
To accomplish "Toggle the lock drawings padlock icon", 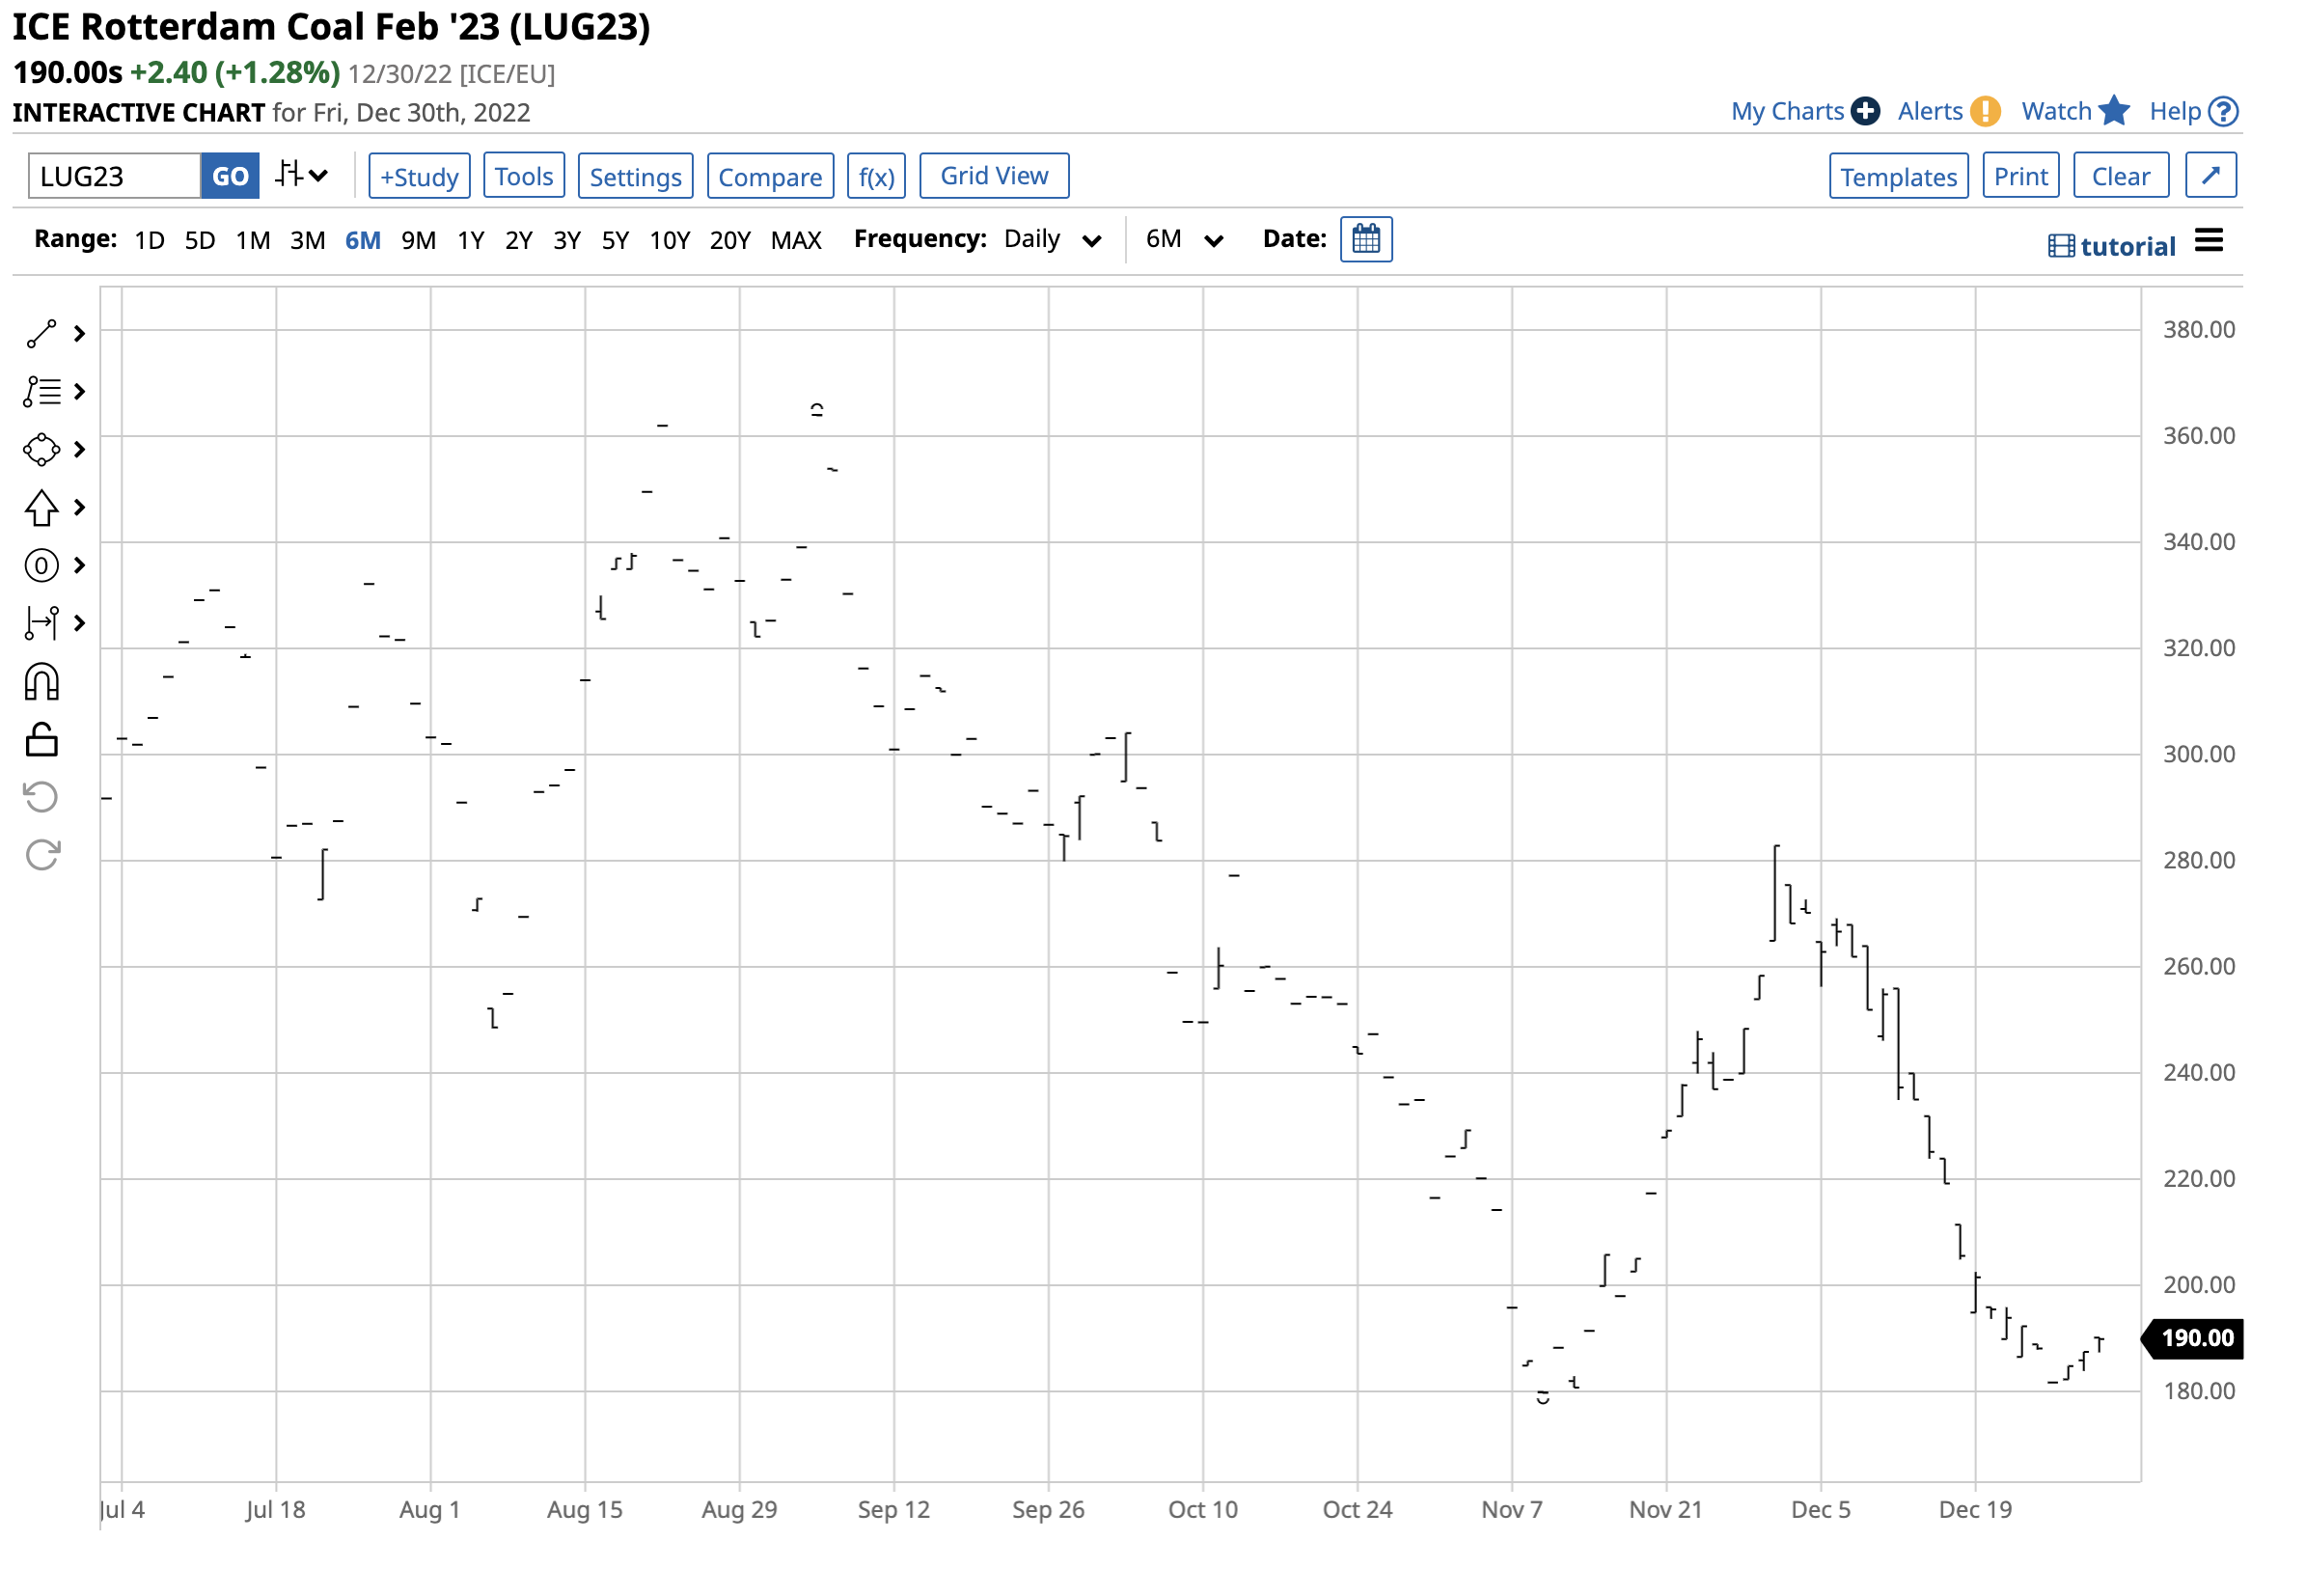I will click(41, 741).
